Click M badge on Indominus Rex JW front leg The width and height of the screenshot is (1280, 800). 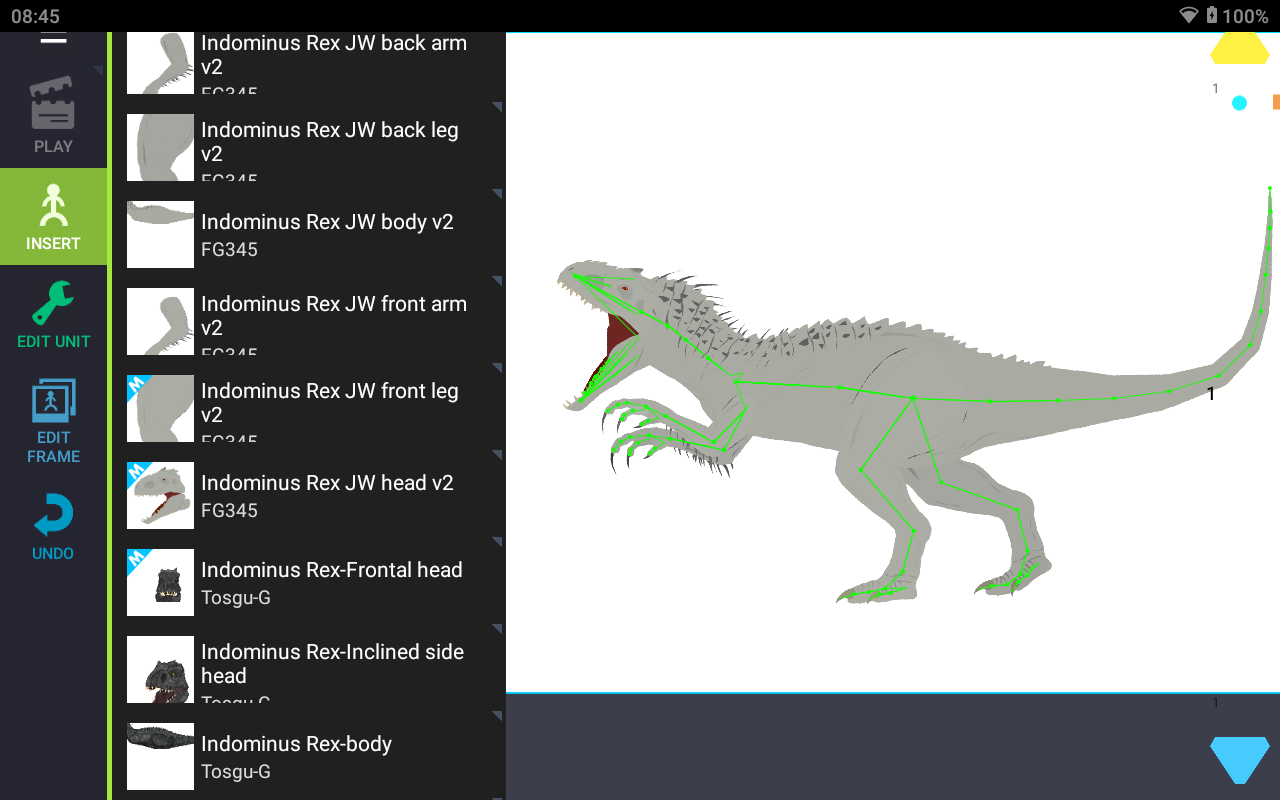coord(137,385)
